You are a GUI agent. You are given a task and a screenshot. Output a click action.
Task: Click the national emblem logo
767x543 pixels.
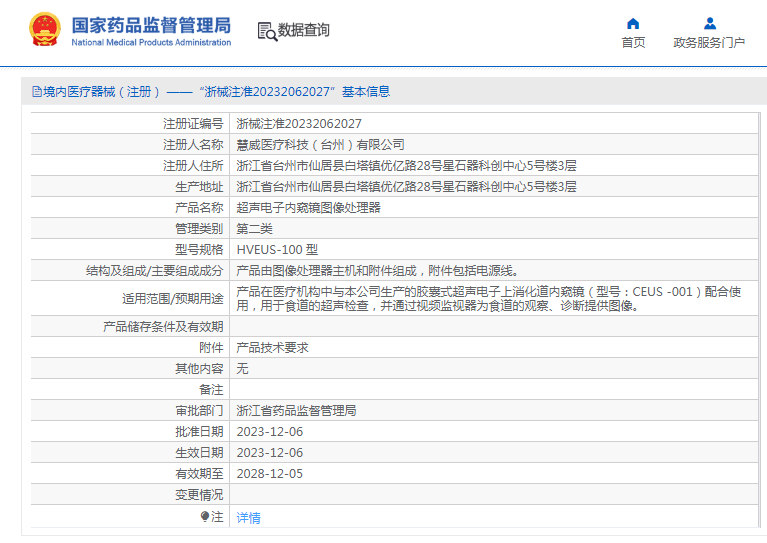pos(45,30)
